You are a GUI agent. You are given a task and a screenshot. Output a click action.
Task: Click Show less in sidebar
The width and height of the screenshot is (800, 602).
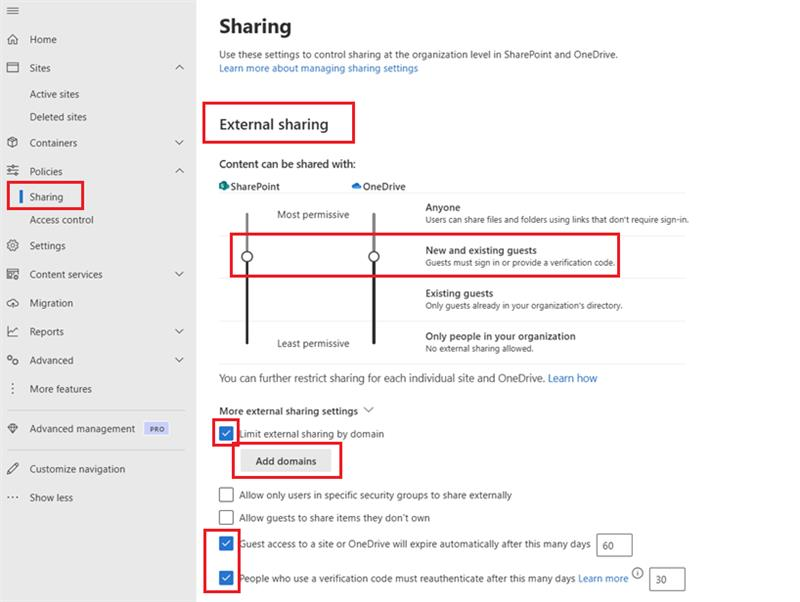[51, 497]
